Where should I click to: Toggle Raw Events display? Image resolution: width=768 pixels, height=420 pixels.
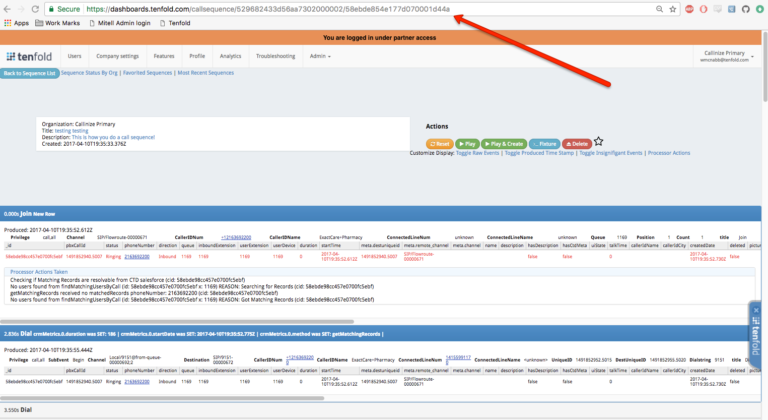[478, 153]
